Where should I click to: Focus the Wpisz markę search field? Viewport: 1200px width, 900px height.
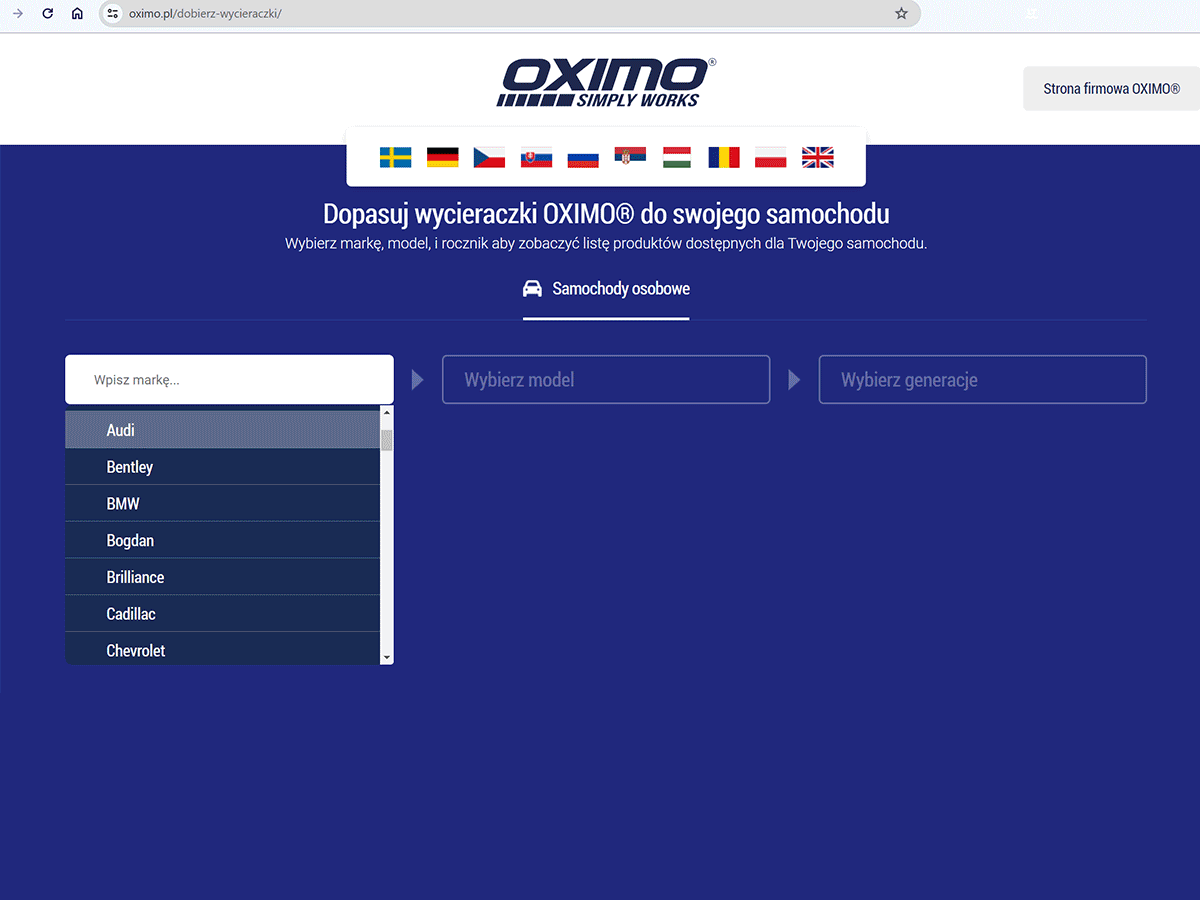click(229, 380)
